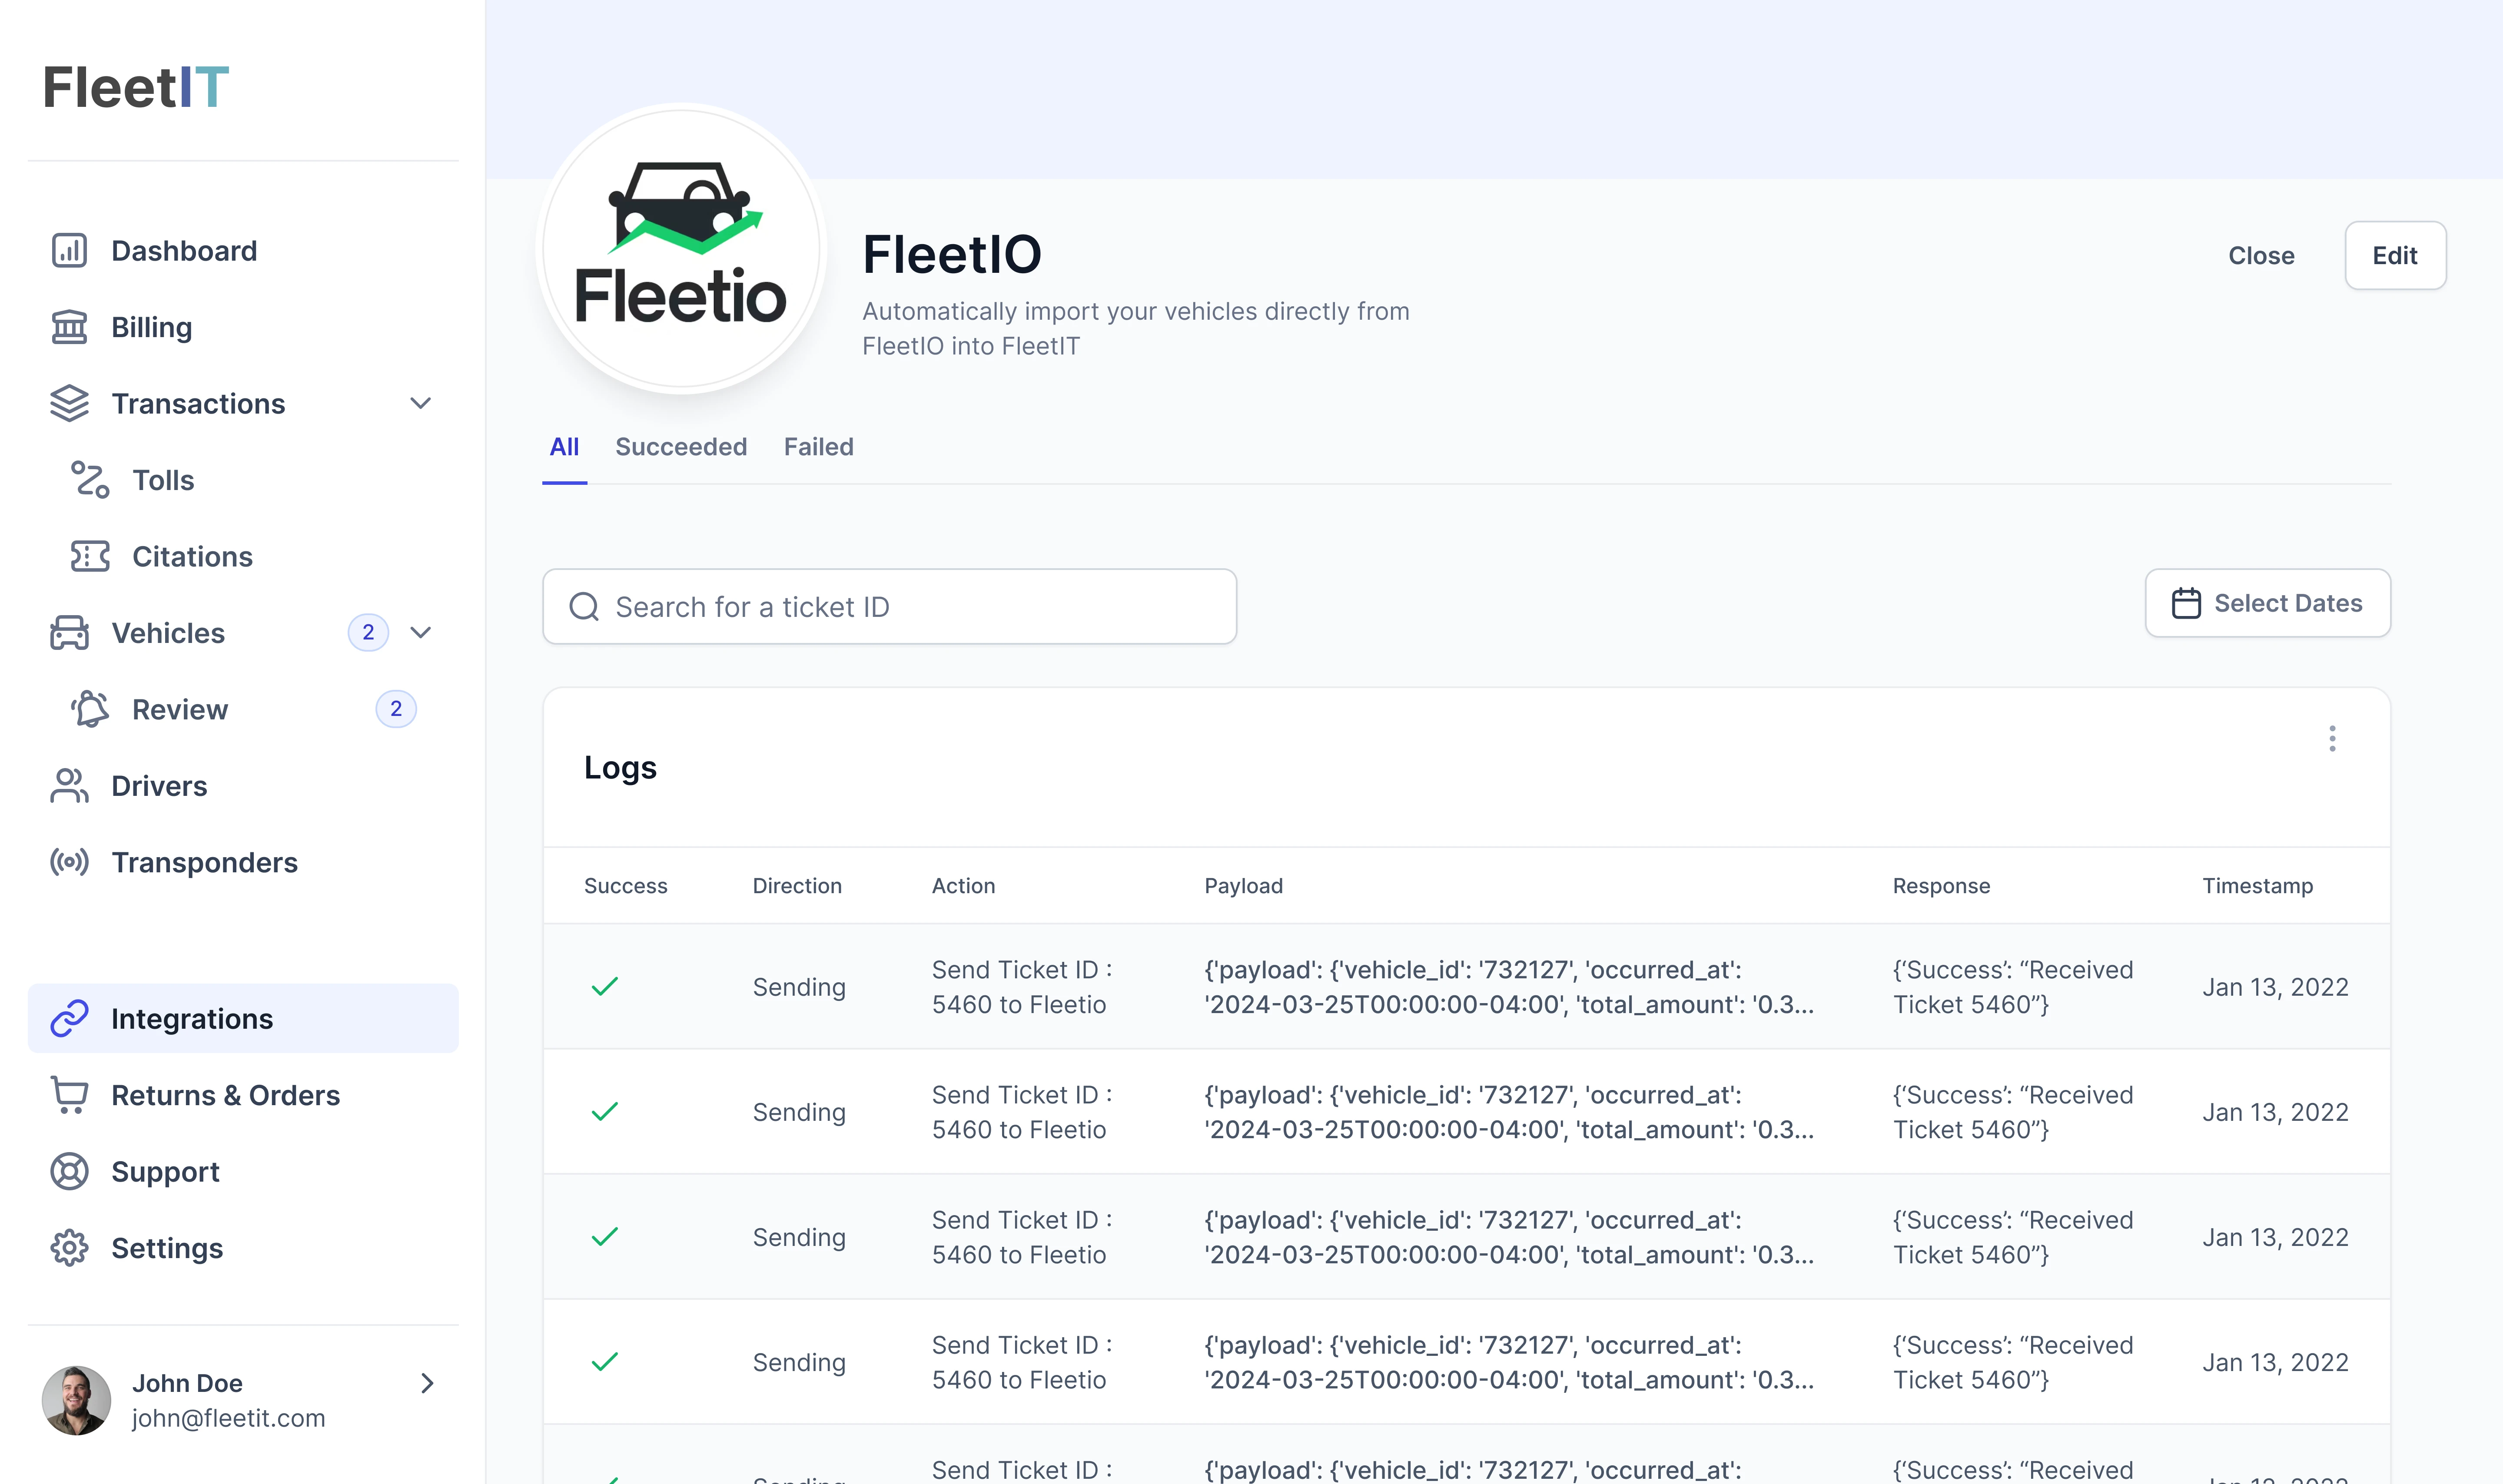Screen dimensions: 2503x1484
Task: Select the Citations ticket icon
Action: pyautogui.click(x=90, y=556)
